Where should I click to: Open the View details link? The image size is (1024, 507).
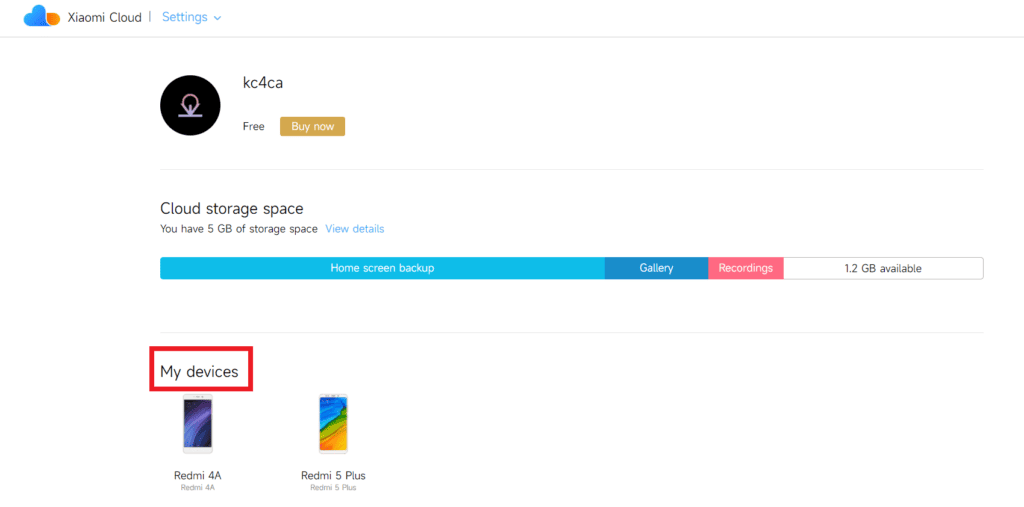click(x=355, y=229)
